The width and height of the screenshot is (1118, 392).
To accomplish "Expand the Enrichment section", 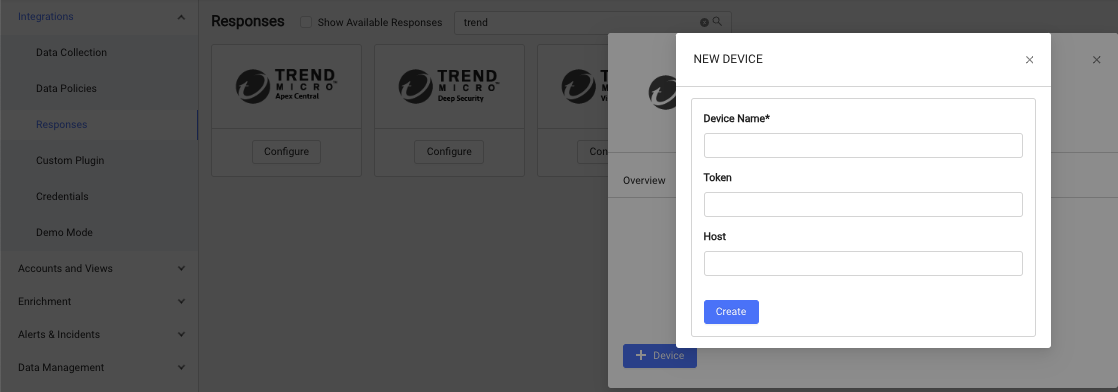I will (181, 301).
